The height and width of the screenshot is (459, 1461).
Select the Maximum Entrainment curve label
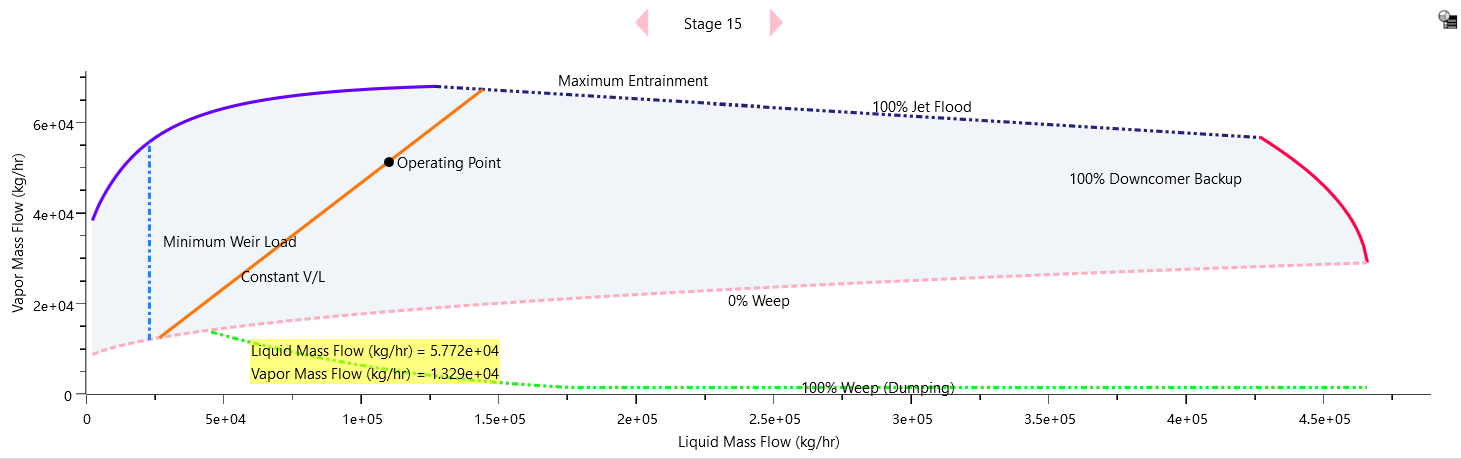point(632,81)
